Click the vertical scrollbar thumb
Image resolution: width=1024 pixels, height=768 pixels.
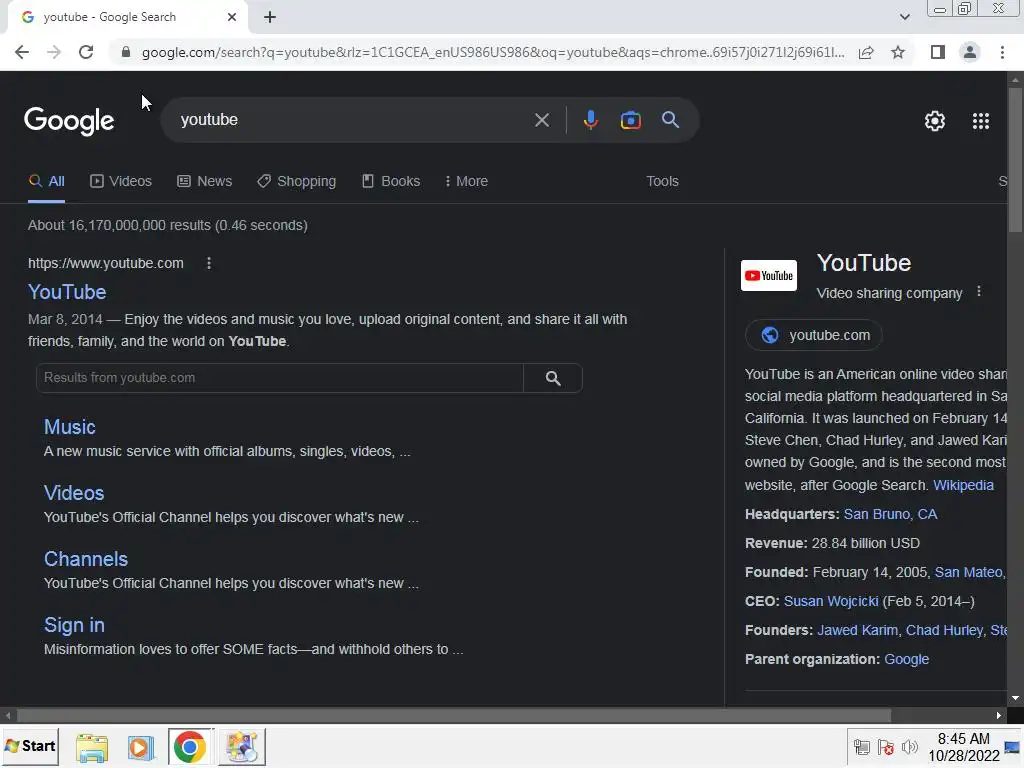[x=1015, y=159]
